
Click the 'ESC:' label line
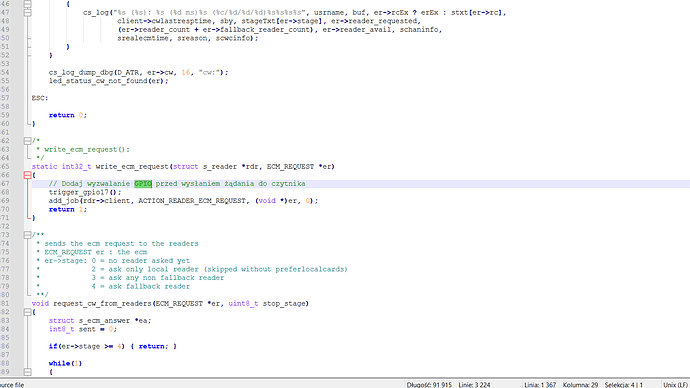pos(40,98)
